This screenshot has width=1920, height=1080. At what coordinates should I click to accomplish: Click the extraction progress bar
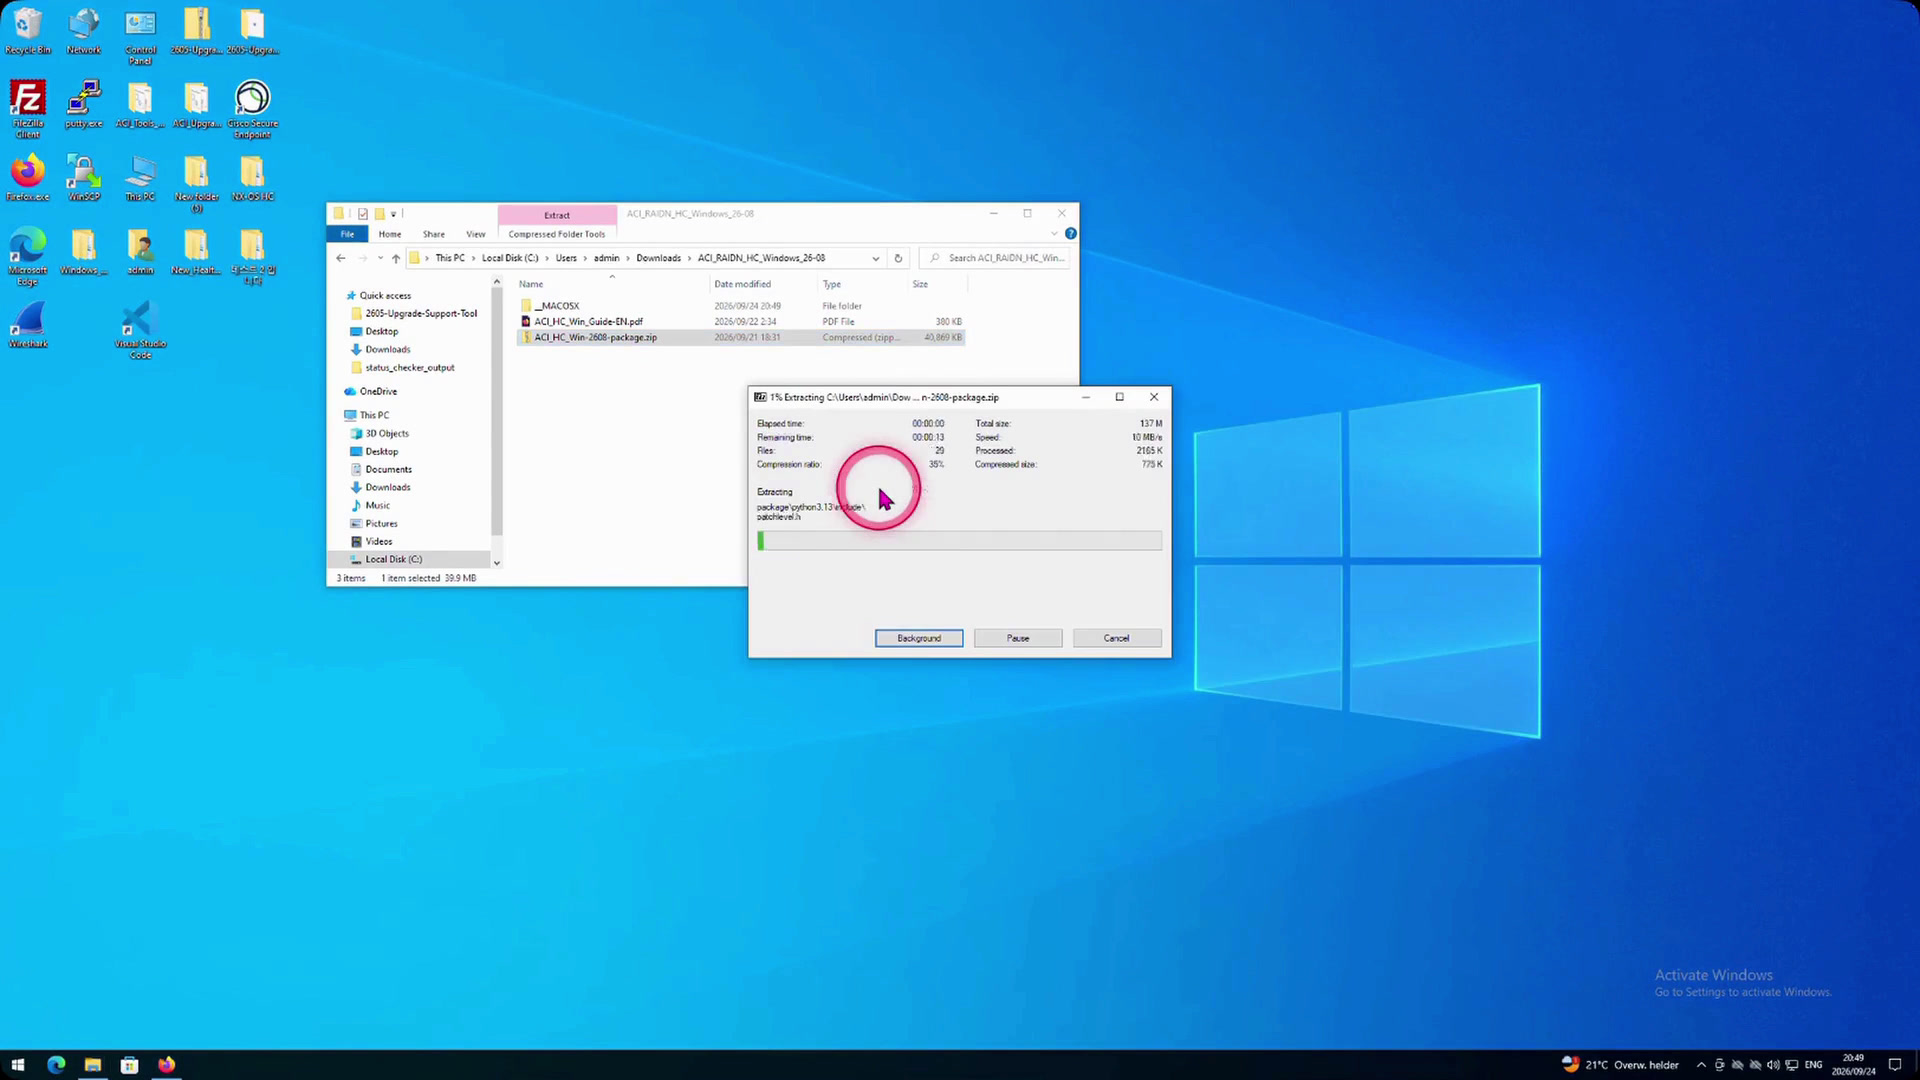click(960, 541)
